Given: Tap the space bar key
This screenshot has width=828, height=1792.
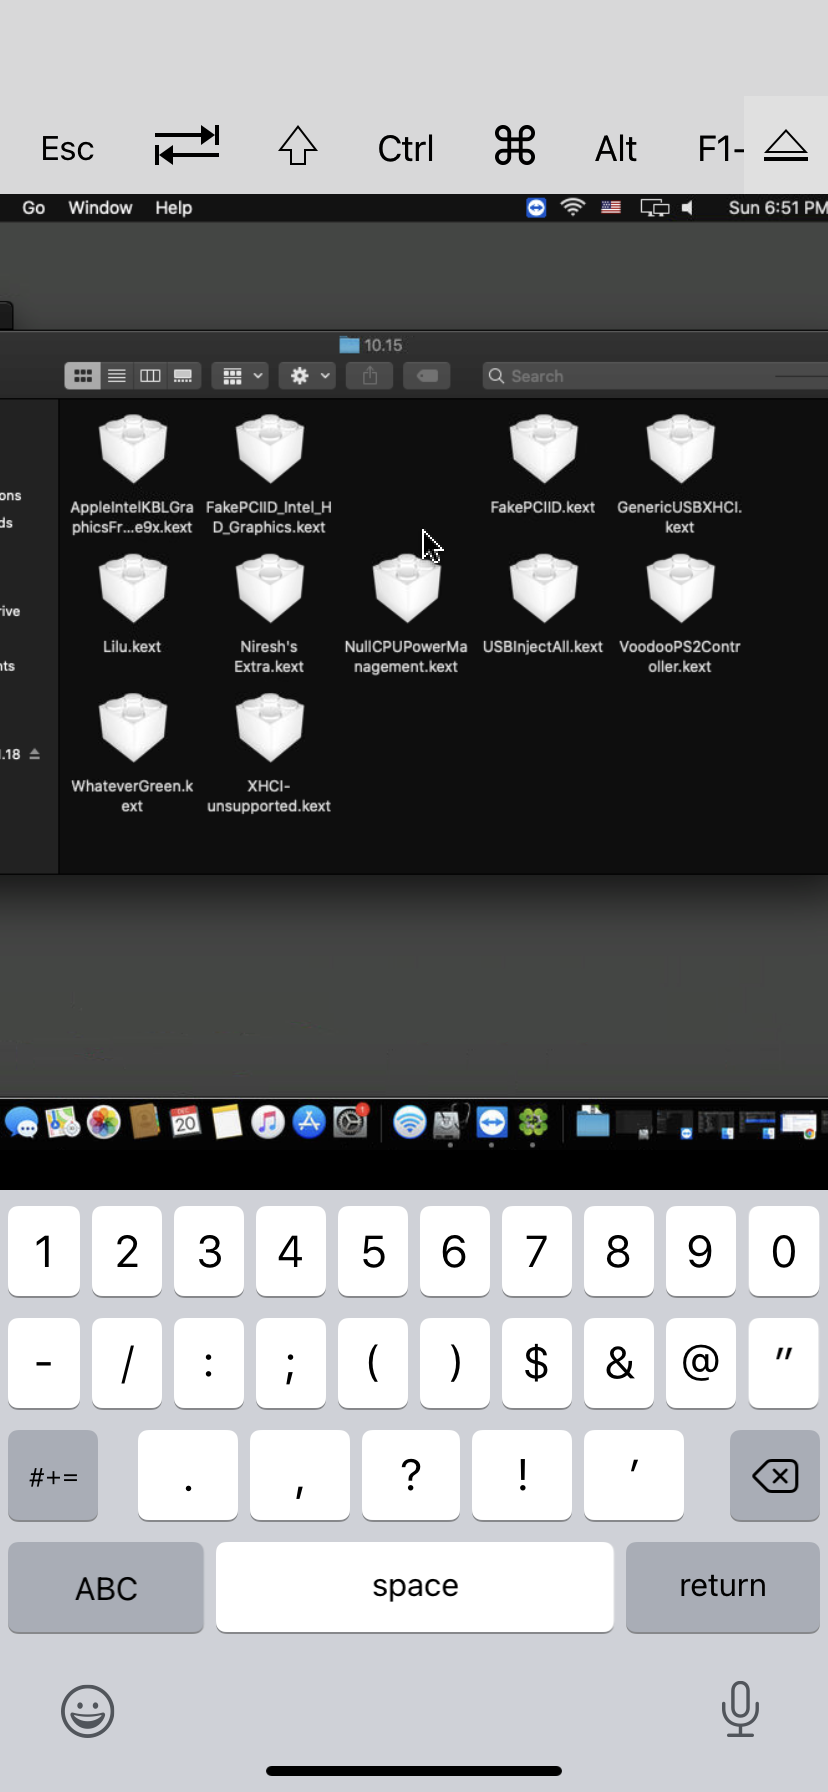Looking at the screenshot, I should tap(415, 1587).
